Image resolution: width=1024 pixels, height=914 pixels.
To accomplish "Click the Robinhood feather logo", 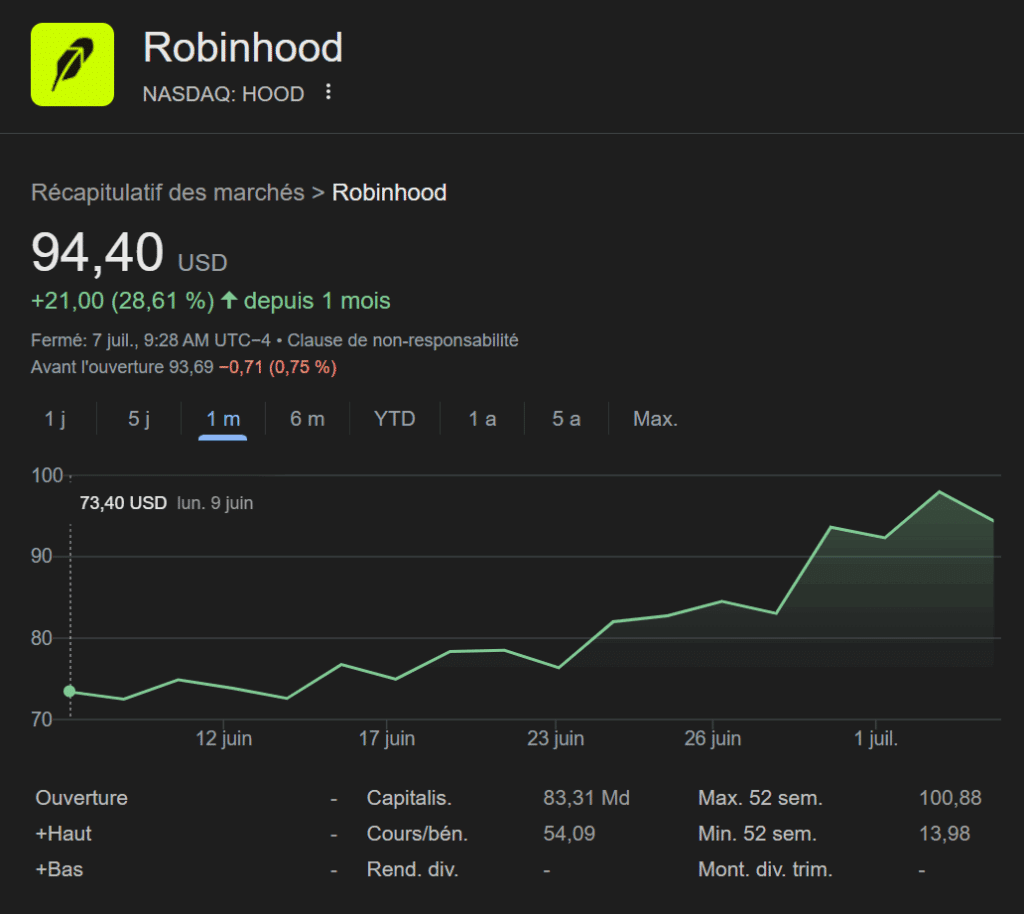I will (x=72, y=65).
